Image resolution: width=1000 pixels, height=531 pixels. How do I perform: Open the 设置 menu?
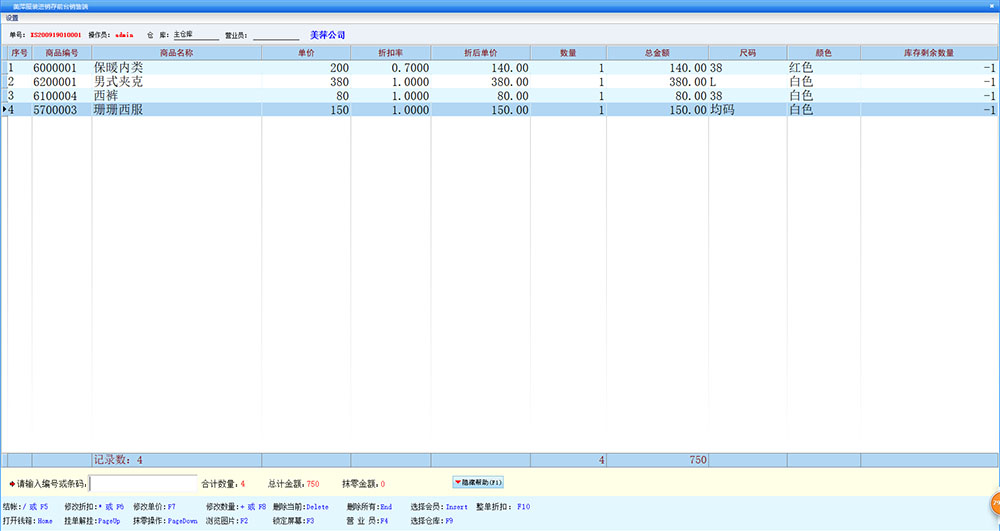tap(12, 18)
